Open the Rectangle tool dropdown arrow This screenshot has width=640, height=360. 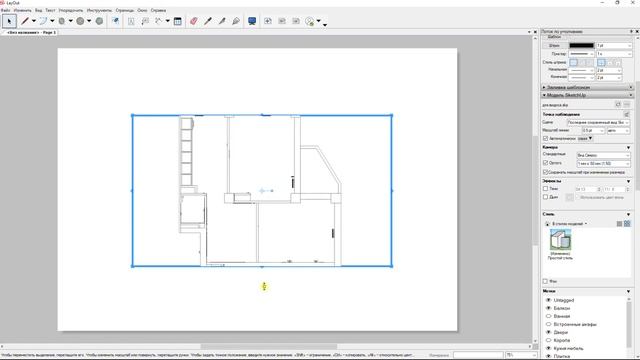point(70,21)
